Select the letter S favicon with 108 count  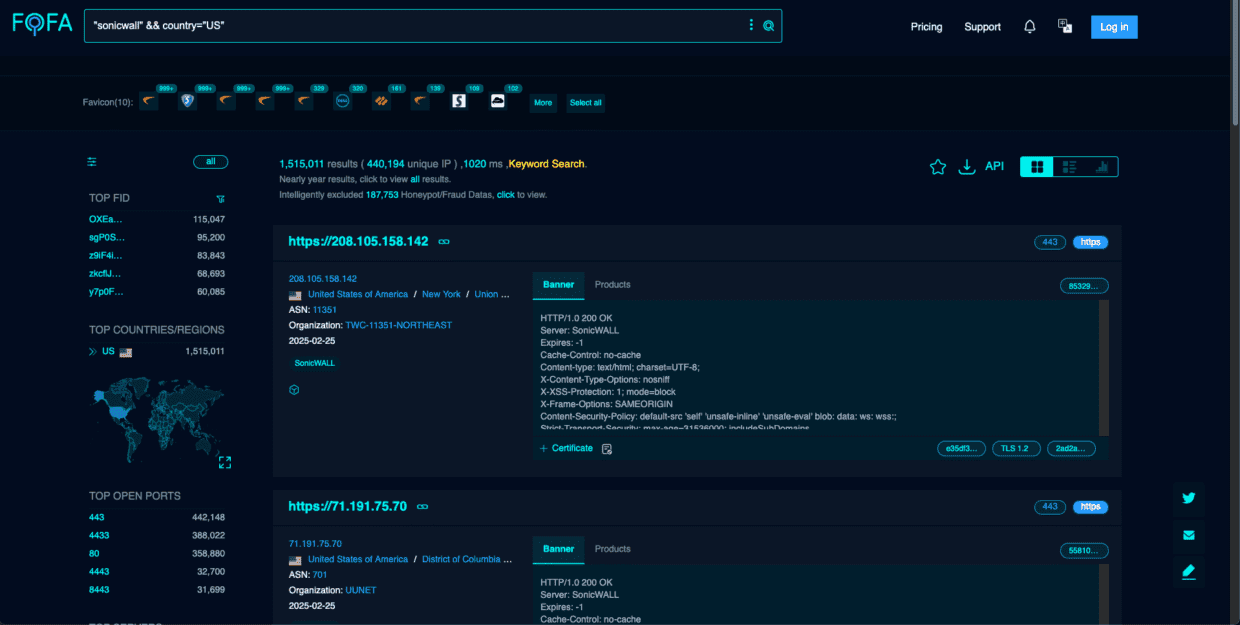(459, 101)
